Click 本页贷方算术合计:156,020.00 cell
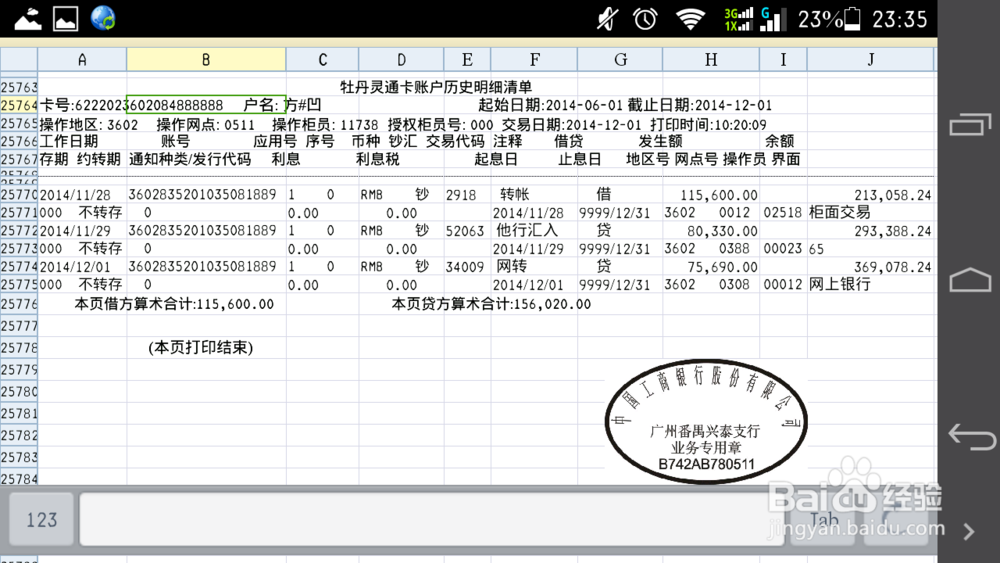This screenshot has width=1000, height=563. [491, 304]
